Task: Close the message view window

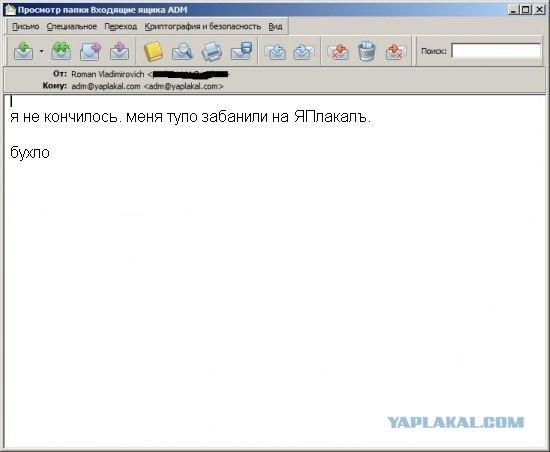Action: (x=539, y=10)
